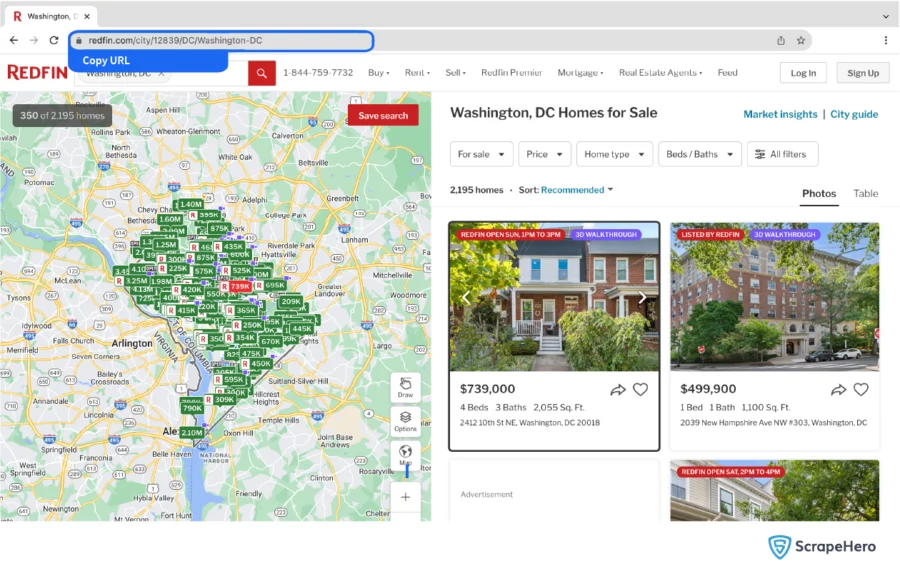Open the Chrome three-dot menu

click(886, 40)
